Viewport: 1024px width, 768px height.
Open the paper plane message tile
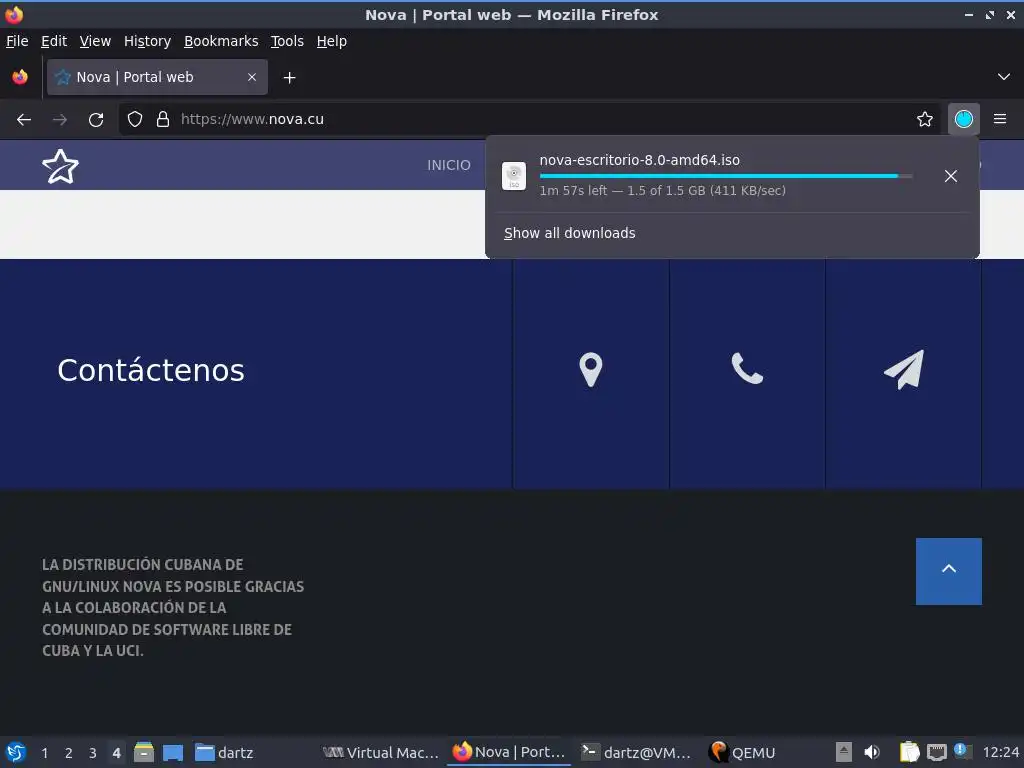904,370
